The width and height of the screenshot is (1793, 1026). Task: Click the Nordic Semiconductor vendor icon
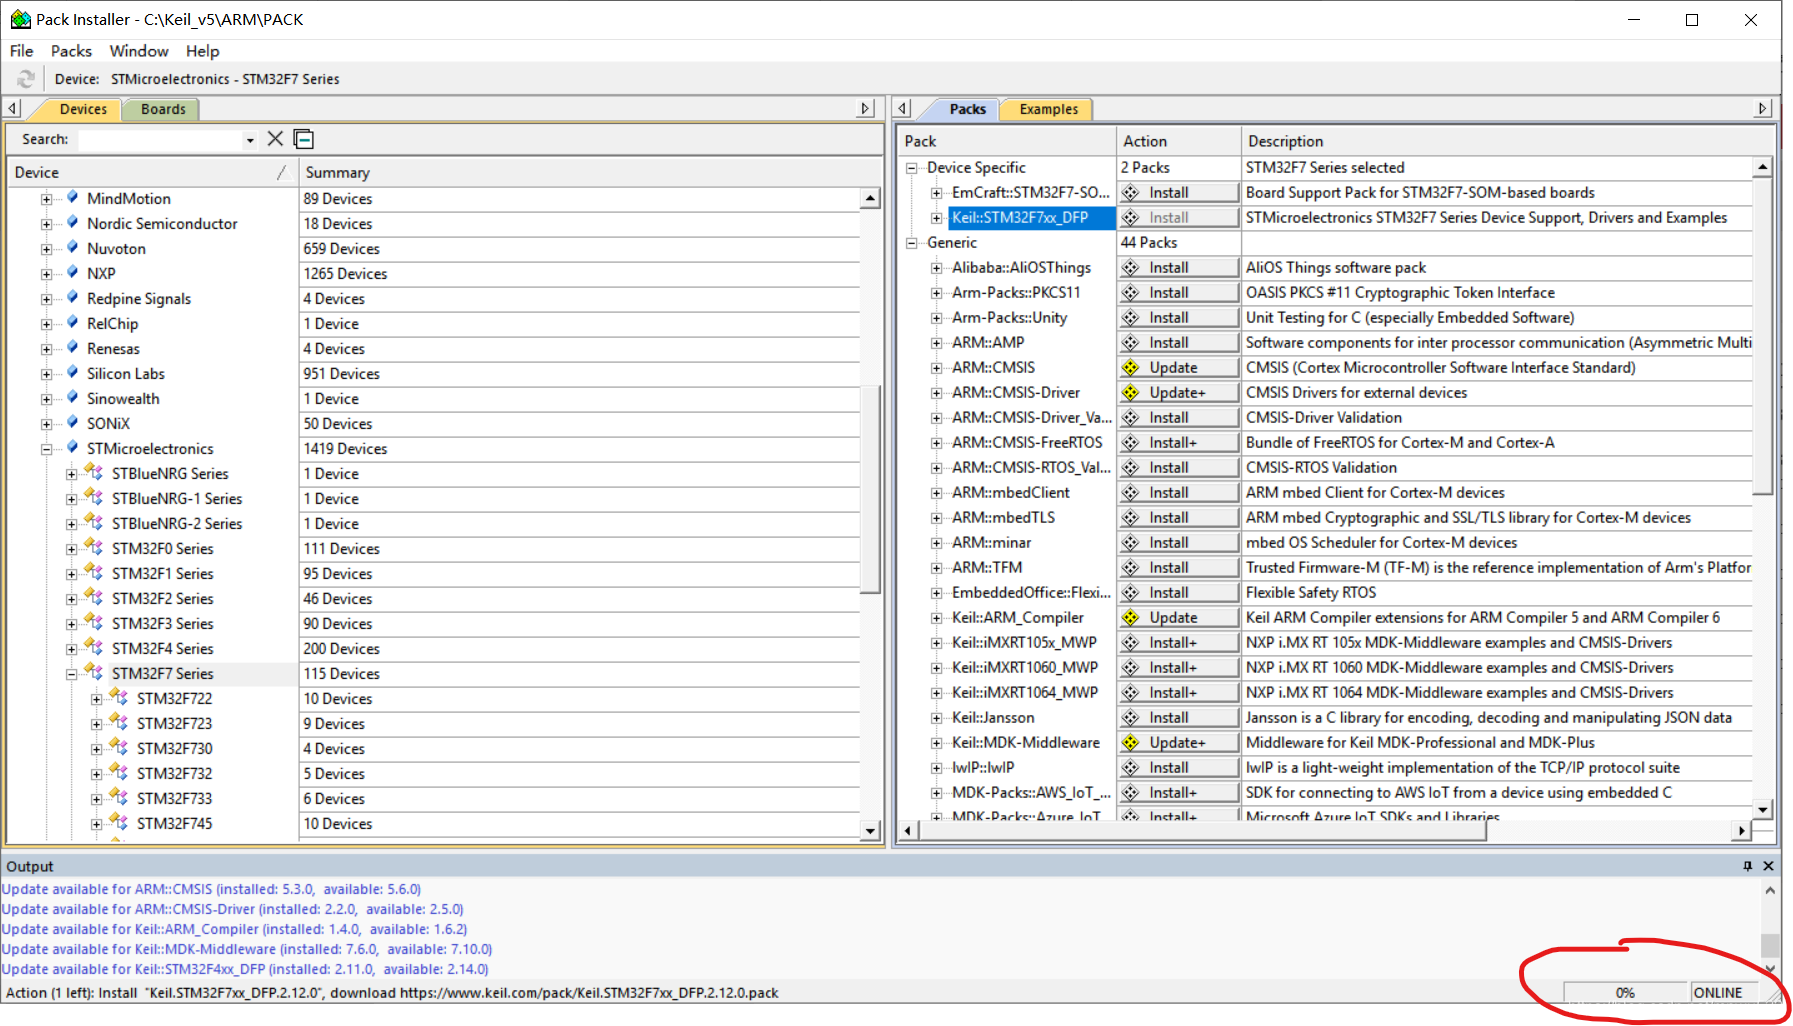click(72, 223)
